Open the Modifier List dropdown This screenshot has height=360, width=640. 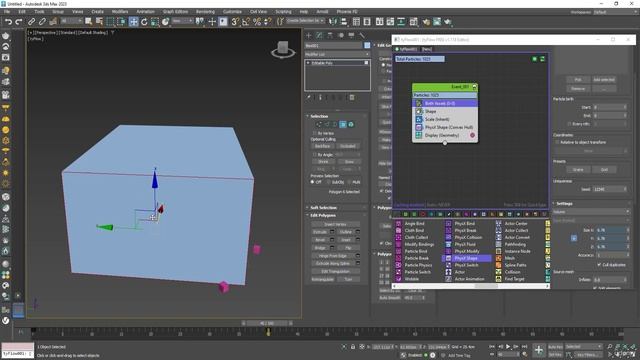(x=337, y=54)
